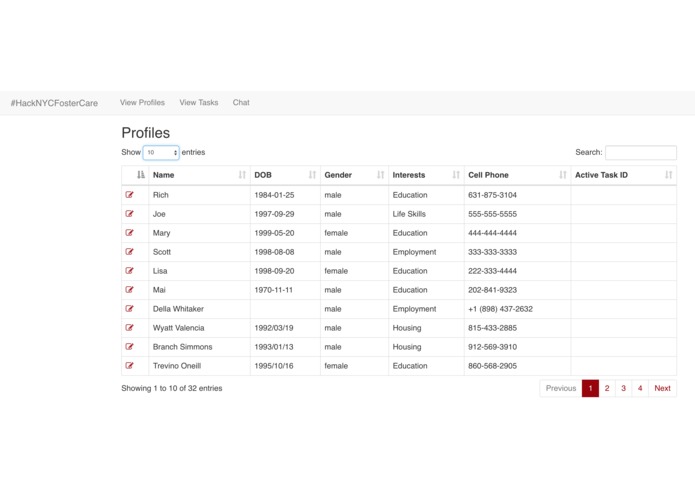Click the DOB value 1984-01-25

coord(274,195)
